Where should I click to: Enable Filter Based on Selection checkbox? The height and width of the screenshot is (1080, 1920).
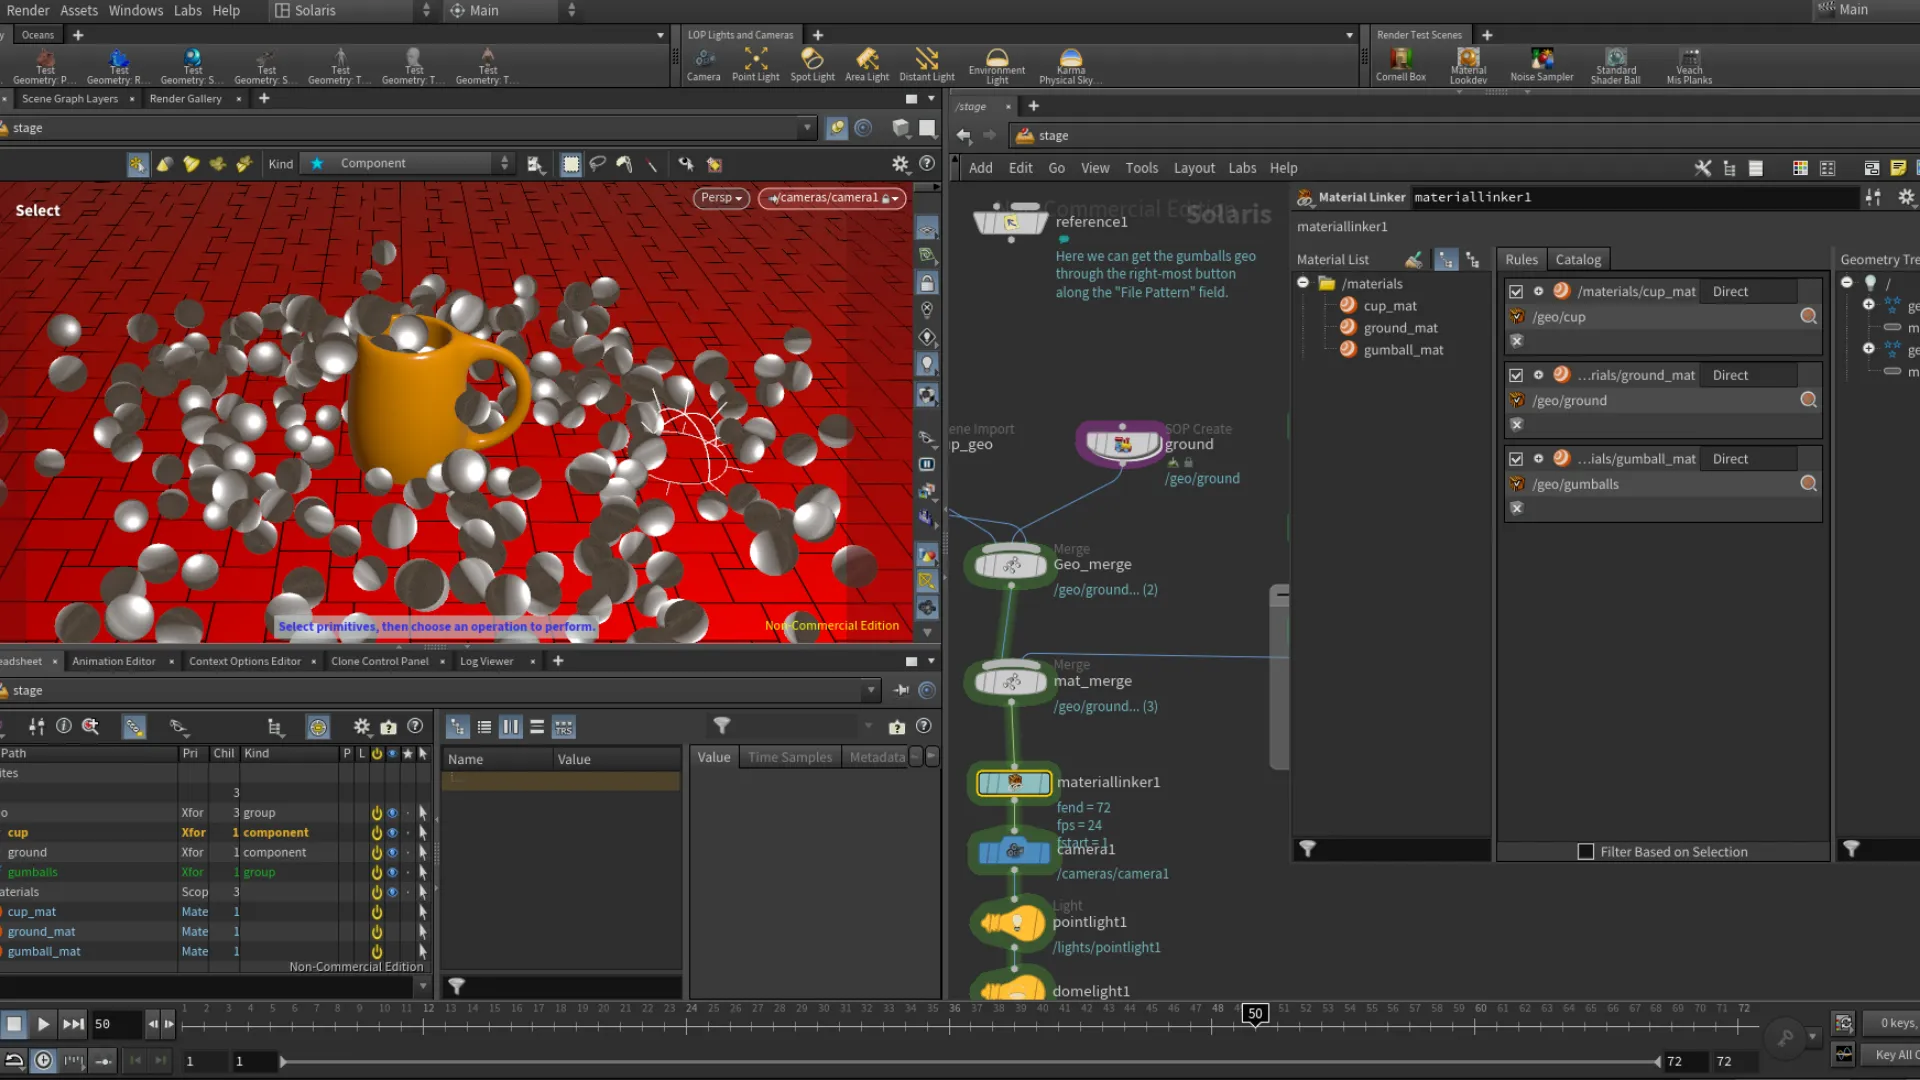tap(1586, 852)
